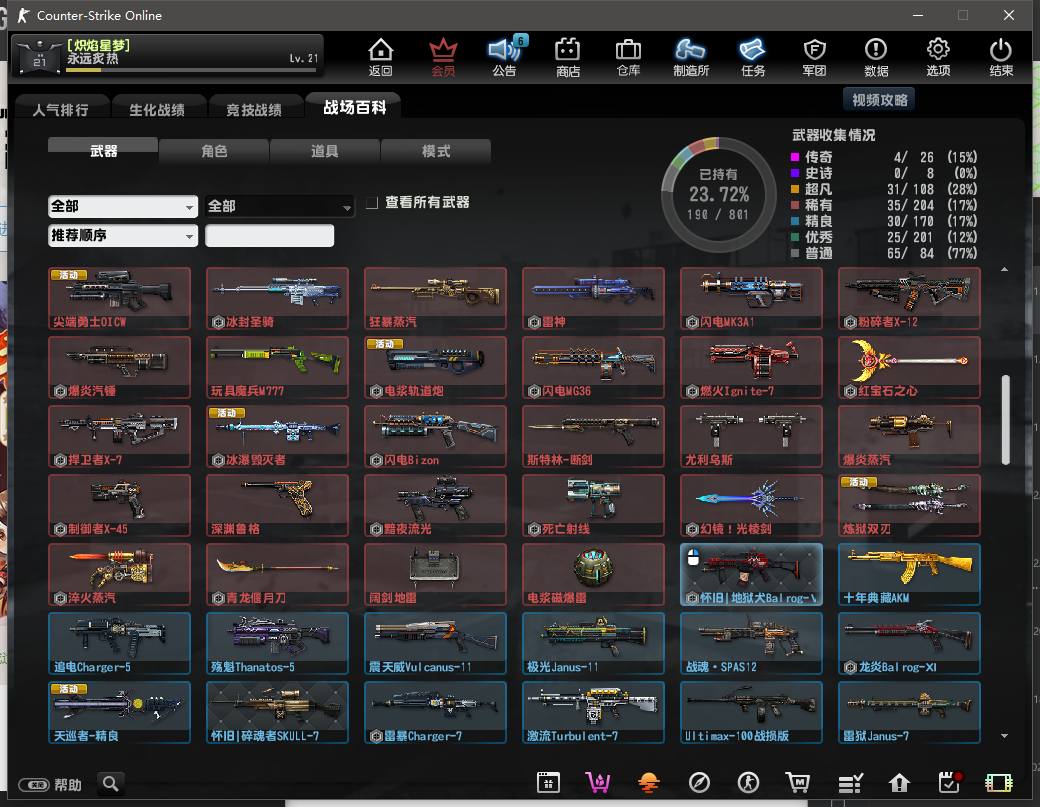Image resolution: width=1040 pixels, height=807 pixels.
Task: Switch to the 人气排行 tab
Action: point(60,110)
